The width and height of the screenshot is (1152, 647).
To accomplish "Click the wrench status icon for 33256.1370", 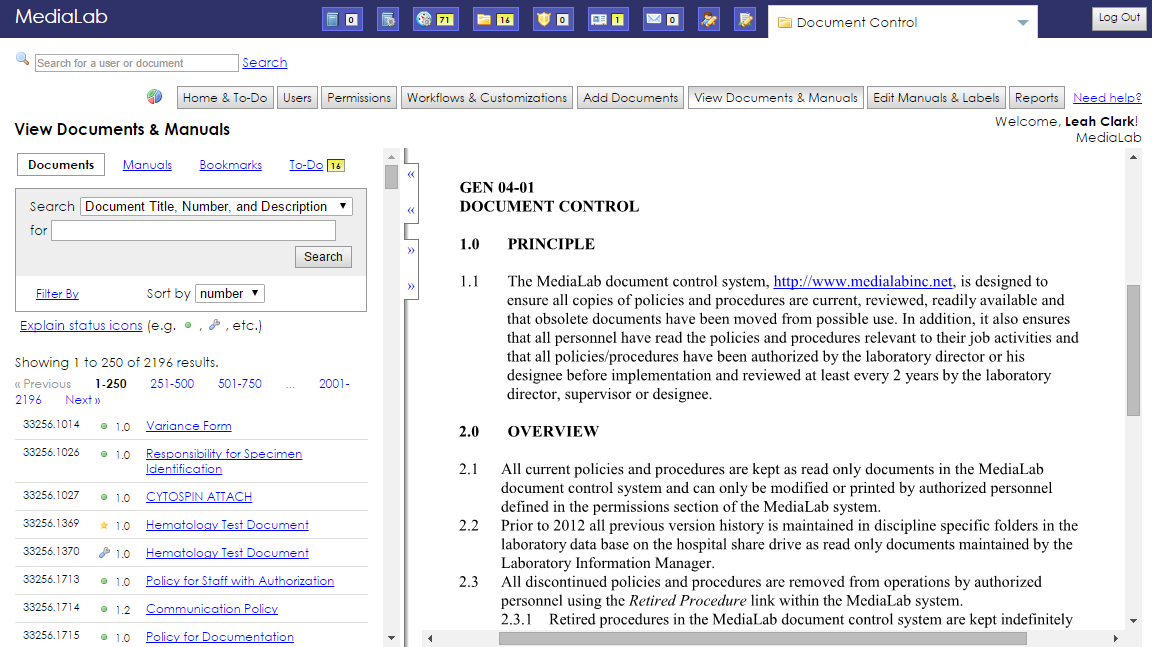I will (104, 552).
